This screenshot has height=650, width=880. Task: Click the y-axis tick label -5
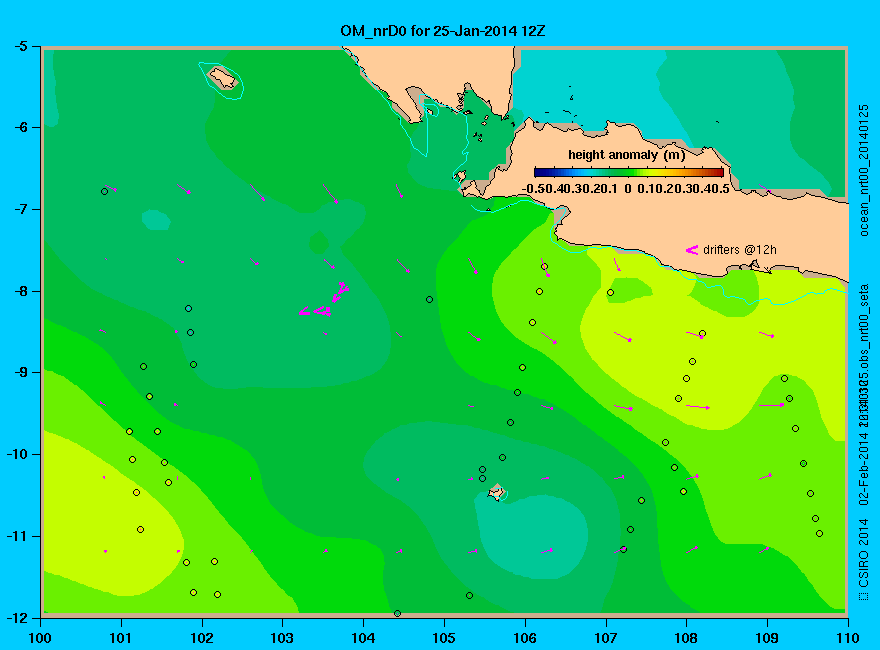pos(20,46)
